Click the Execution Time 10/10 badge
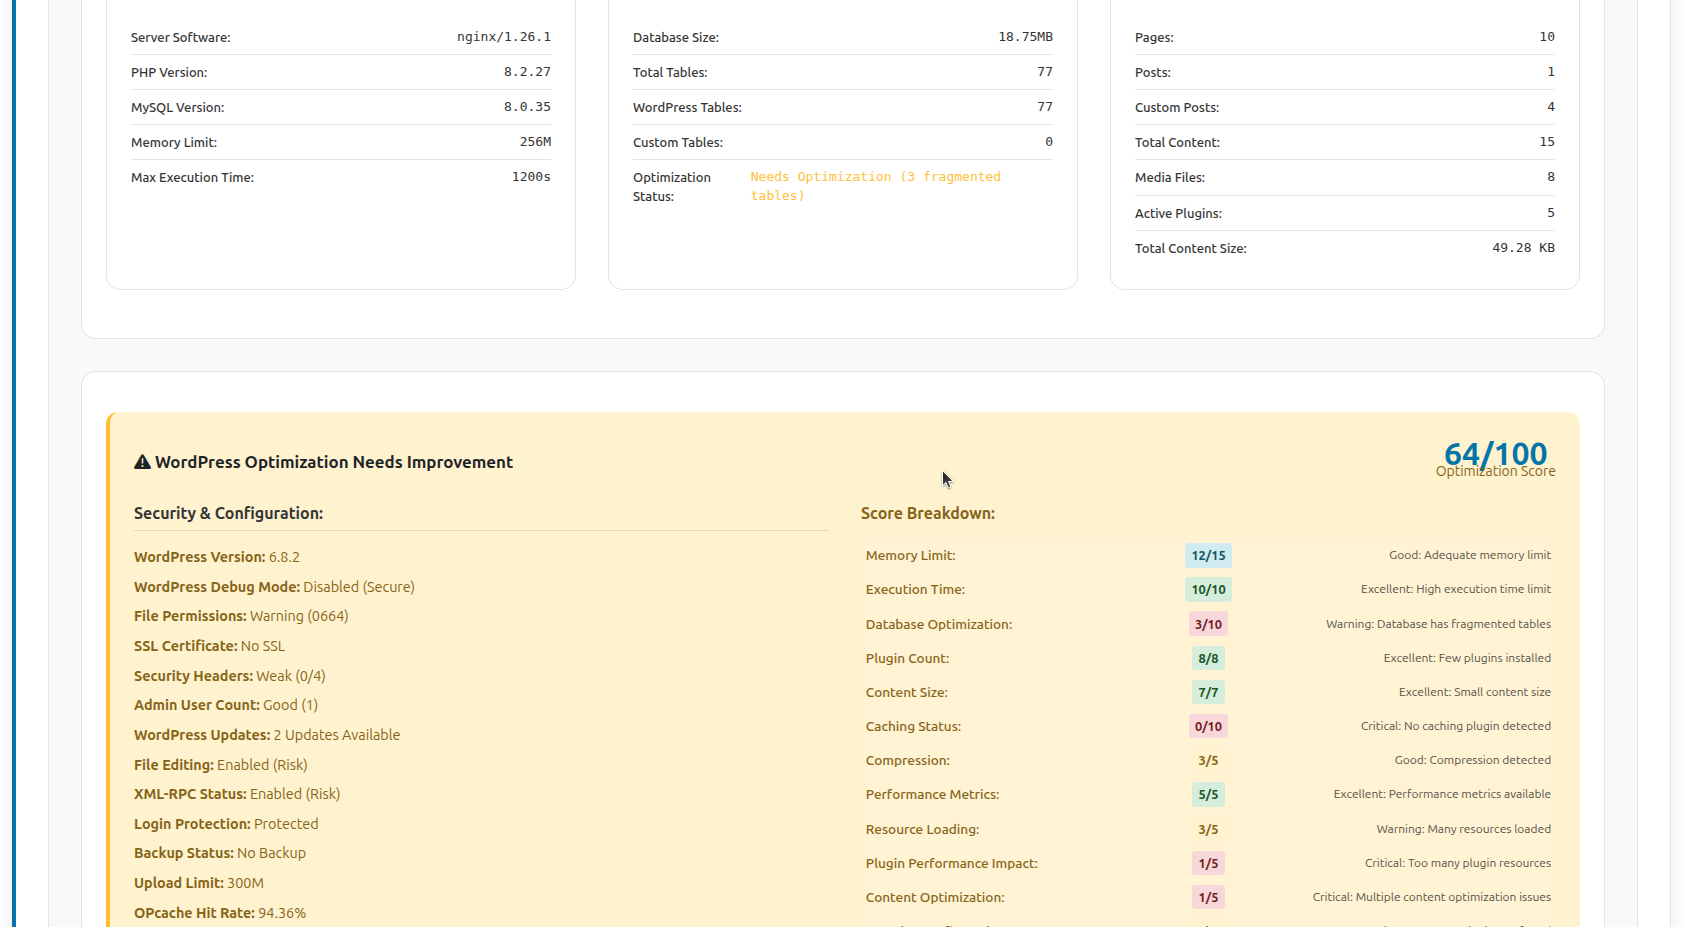 point(1208,590)
